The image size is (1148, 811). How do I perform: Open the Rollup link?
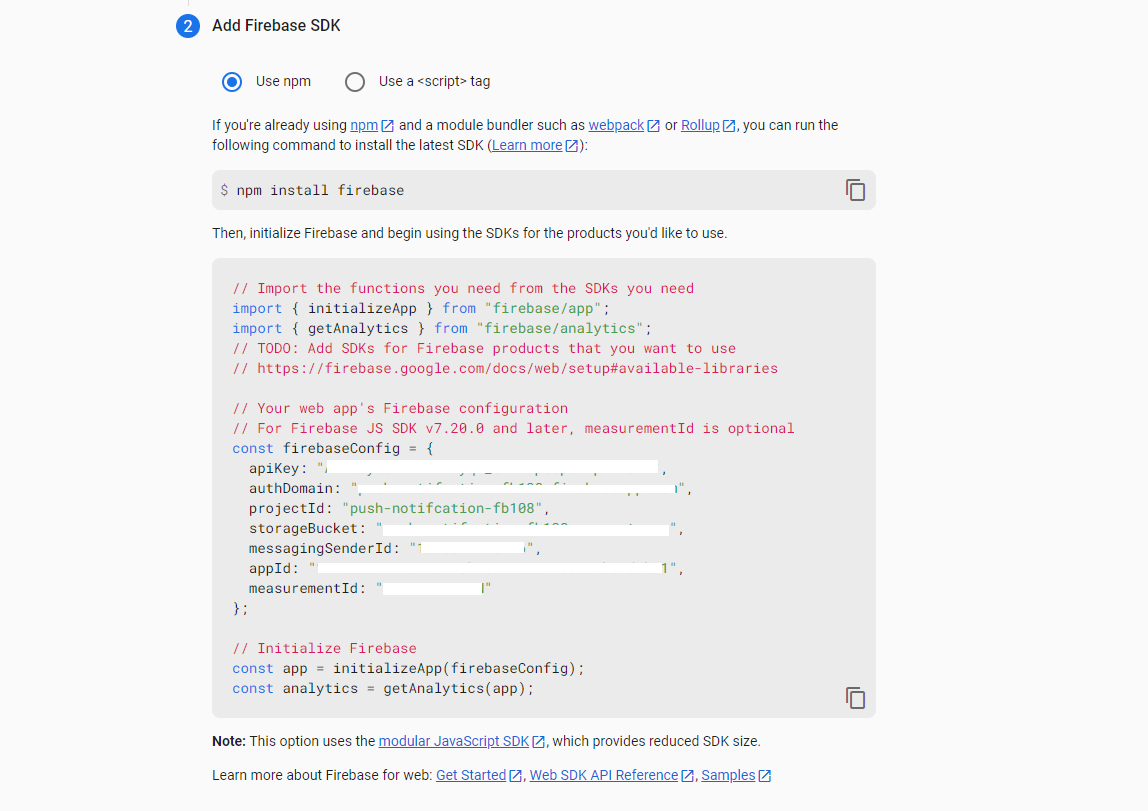(x=700, y=125)
